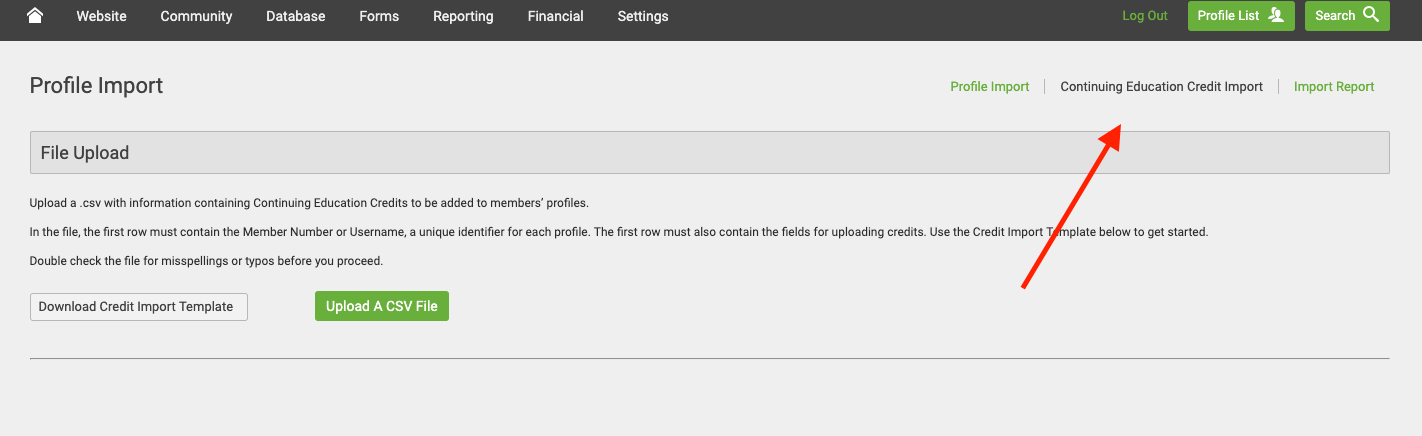Screen dimensions: 1422x436
Task: Click the File Upload section header
Action: click(x=709, y=153)
